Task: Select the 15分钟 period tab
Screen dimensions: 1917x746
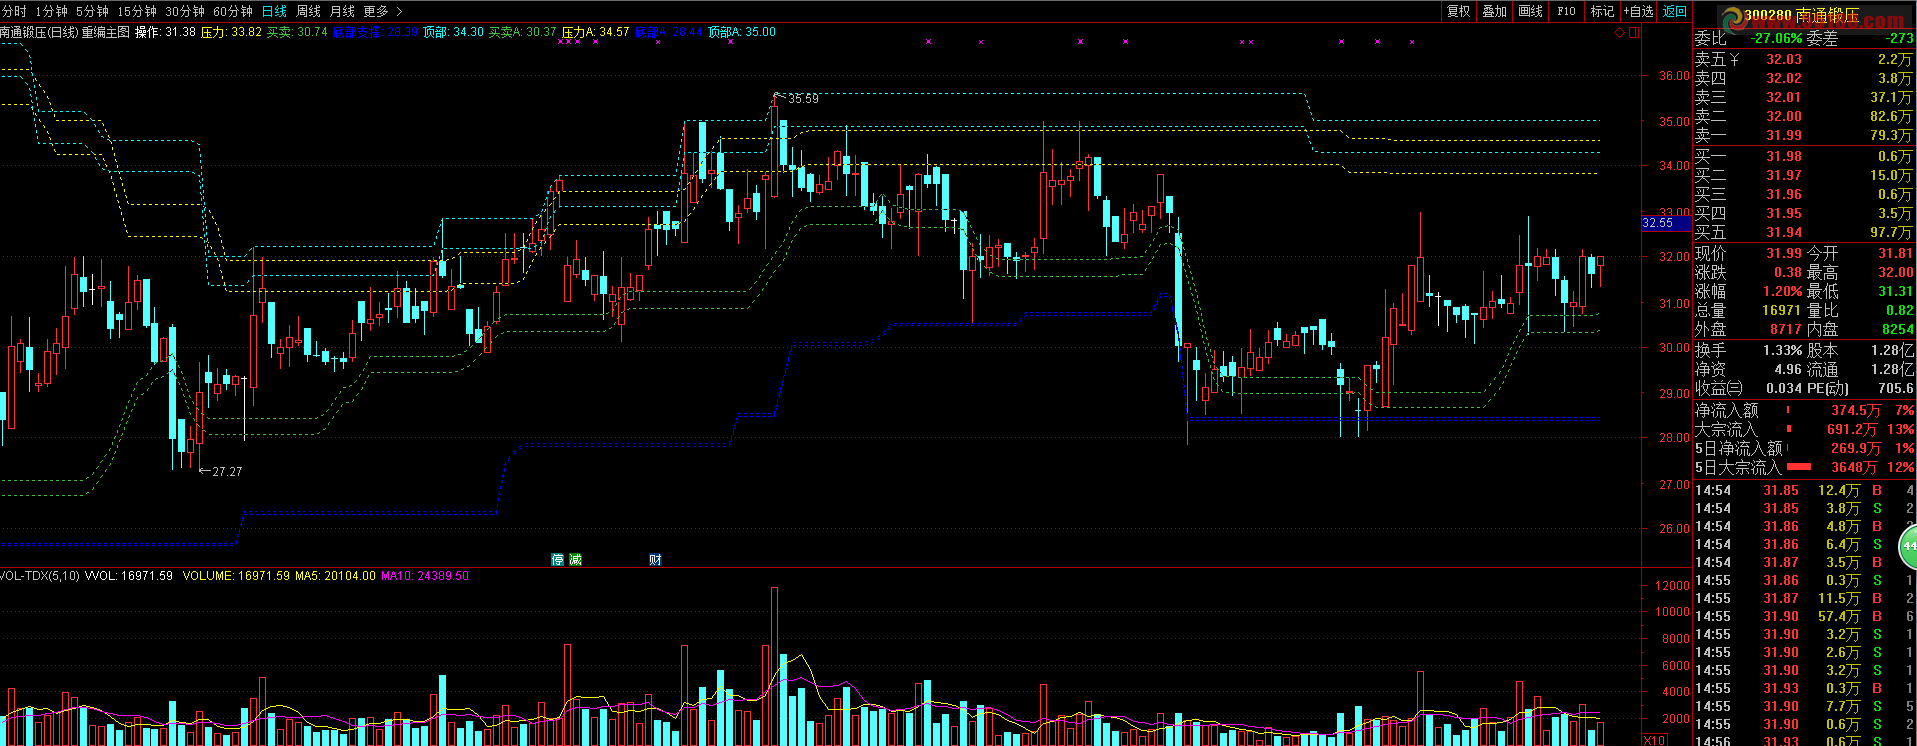Action: point(137,11)
